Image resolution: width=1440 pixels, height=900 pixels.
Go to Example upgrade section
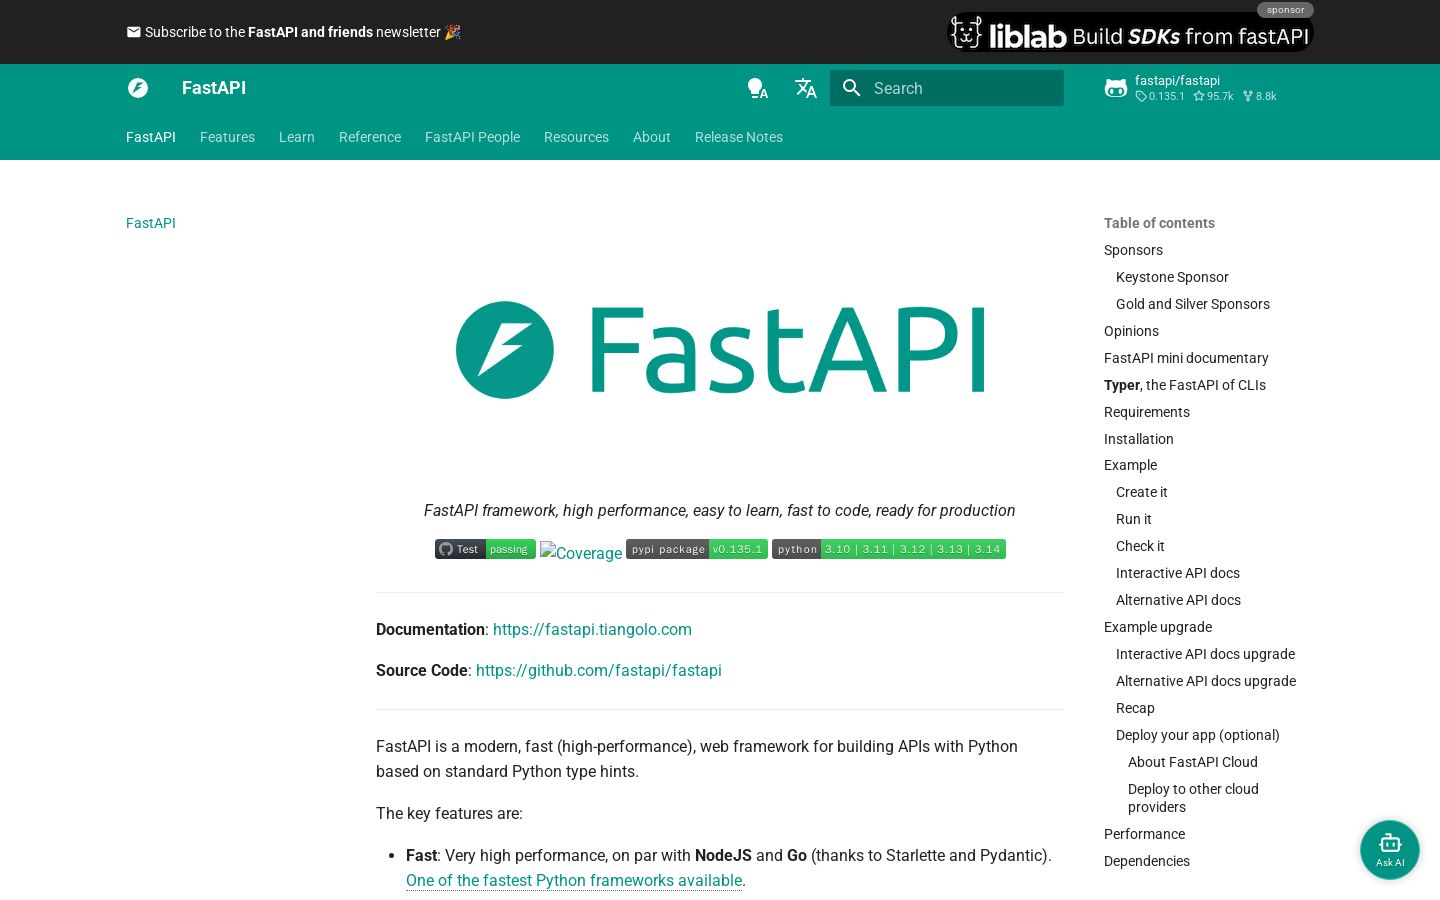tap(1158, 627)
